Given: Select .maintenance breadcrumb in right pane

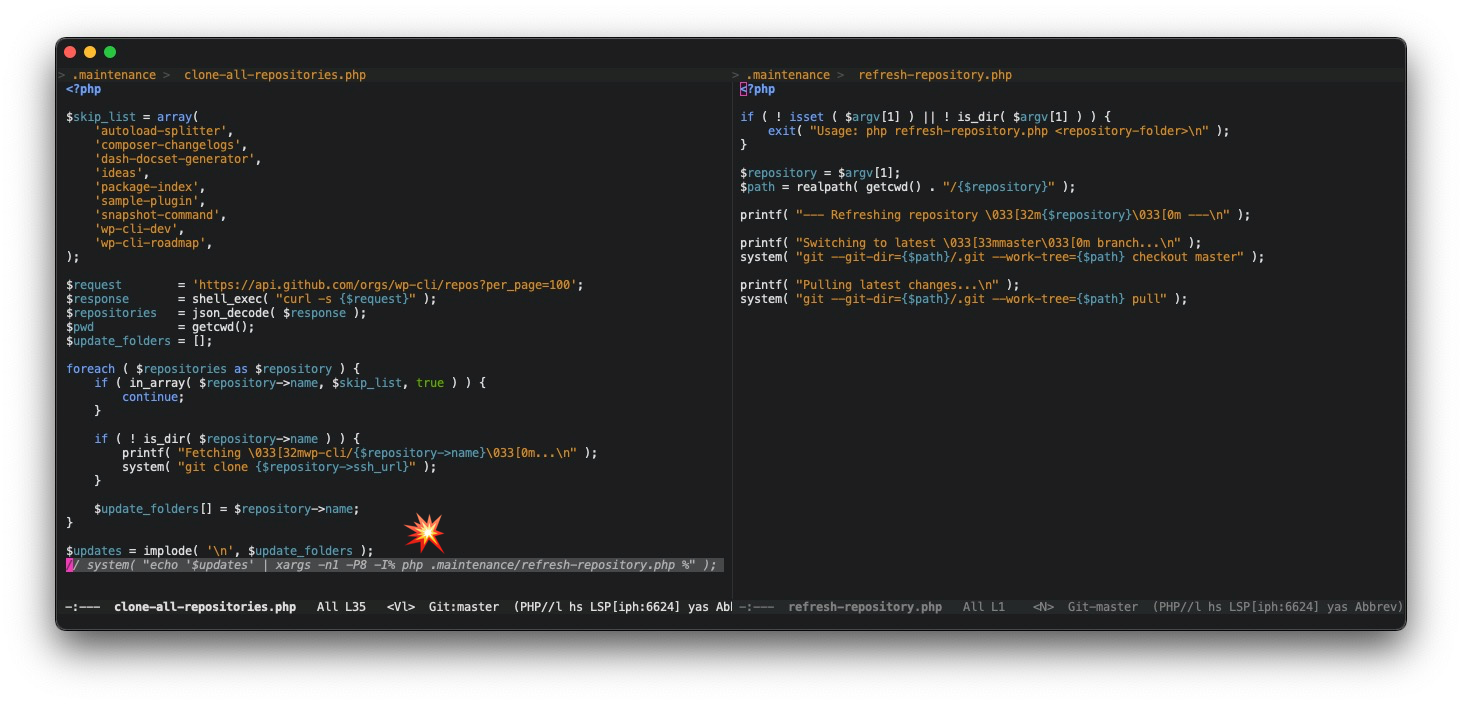Looking at the screenshot, I should pos(788,75).
